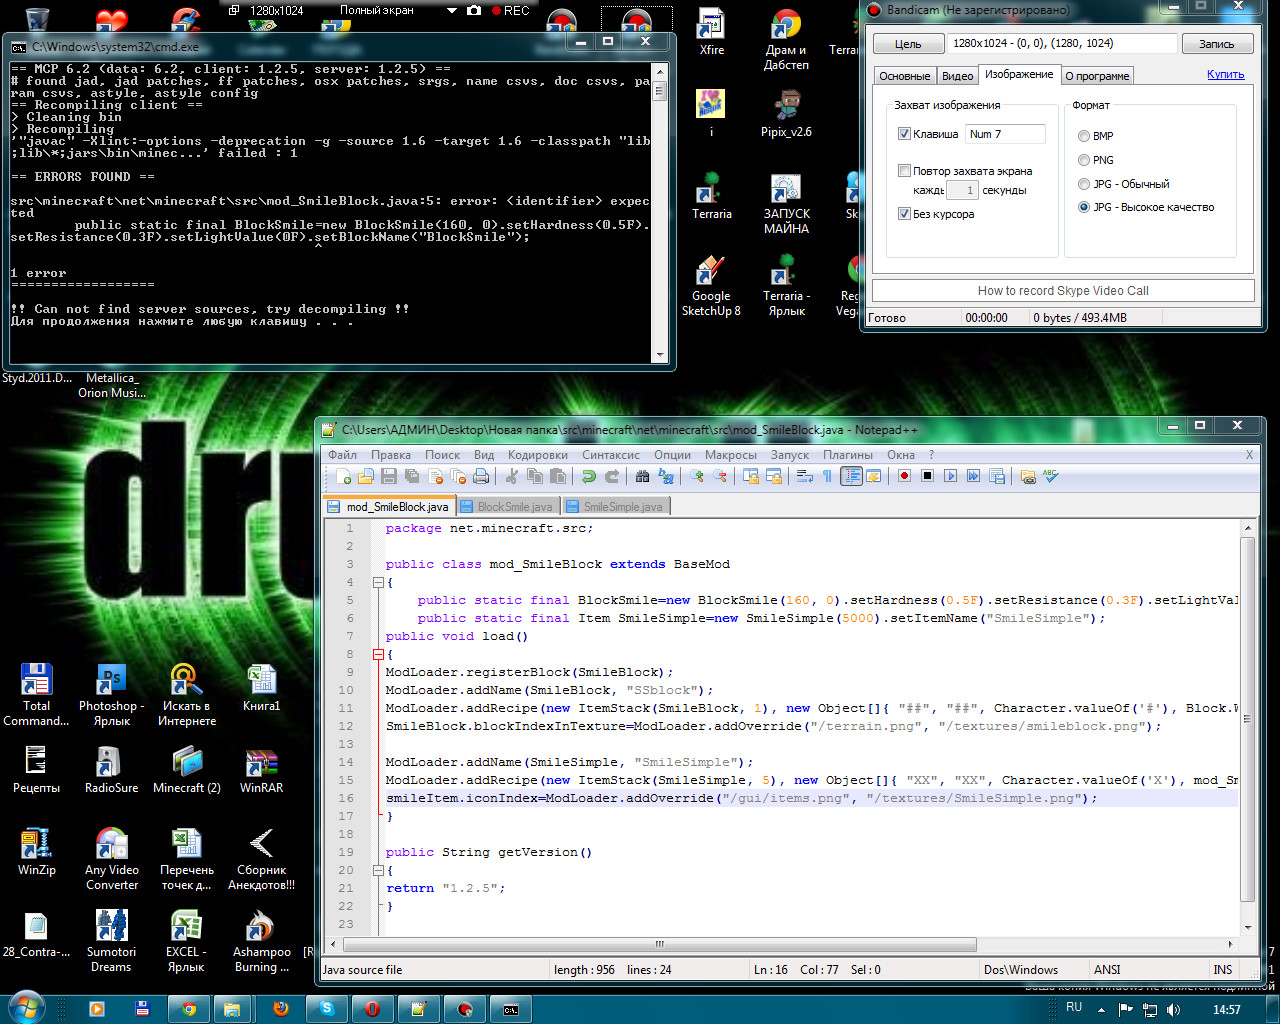
Task: Select the PNG format radio button
Action: [x=1084, y=160]
